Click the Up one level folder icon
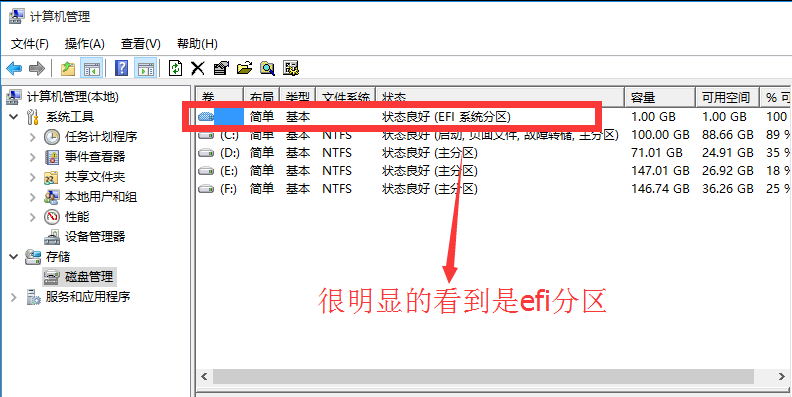 pos(68,68)
